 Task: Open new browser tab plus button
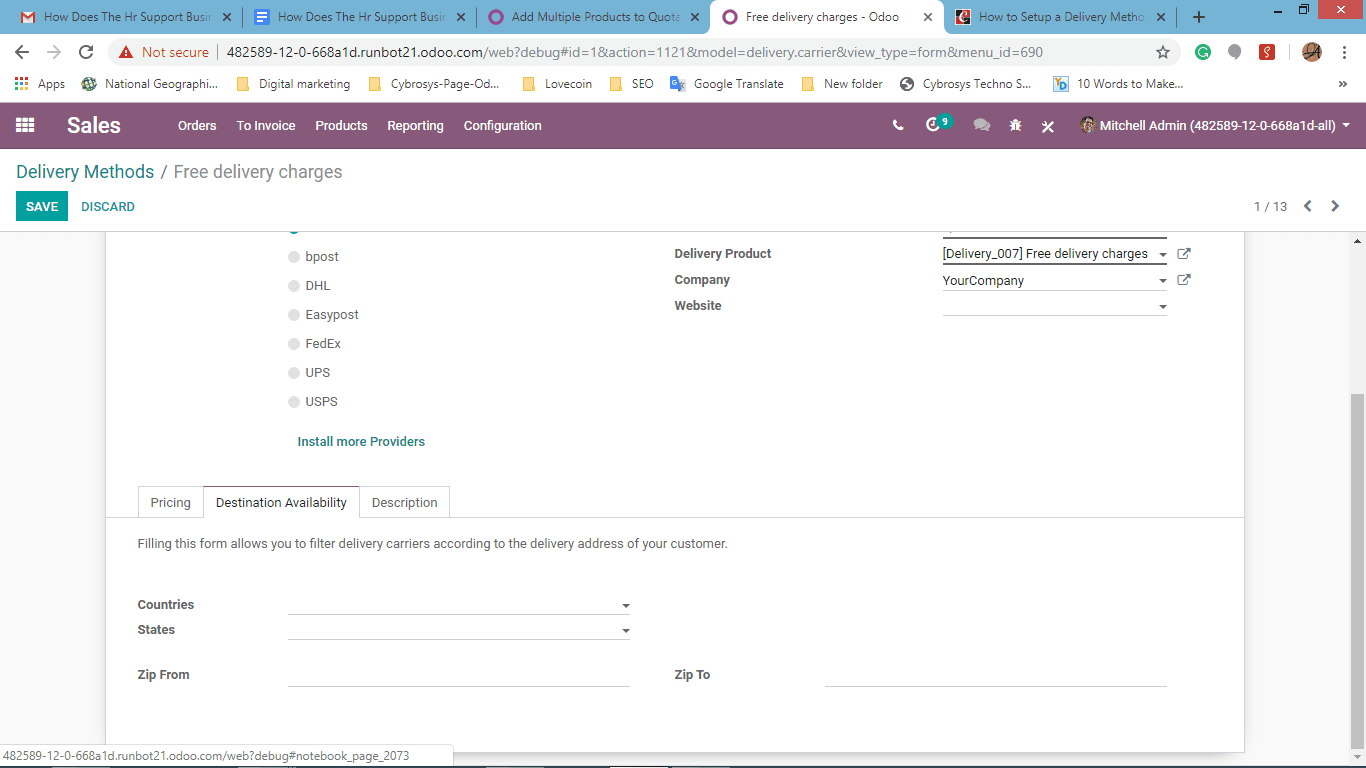1199,17
